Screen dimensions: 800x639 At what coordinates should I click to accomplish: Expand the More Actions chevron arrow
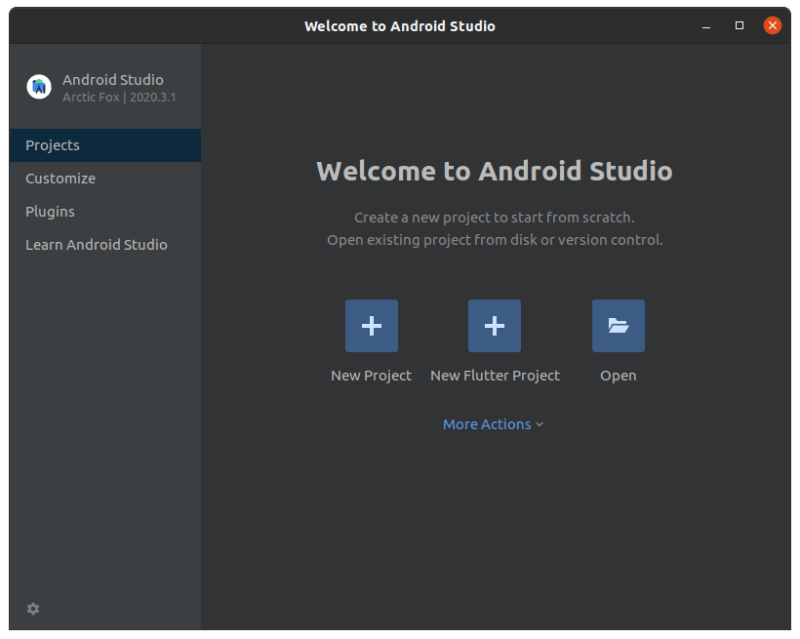coord(540,425)
